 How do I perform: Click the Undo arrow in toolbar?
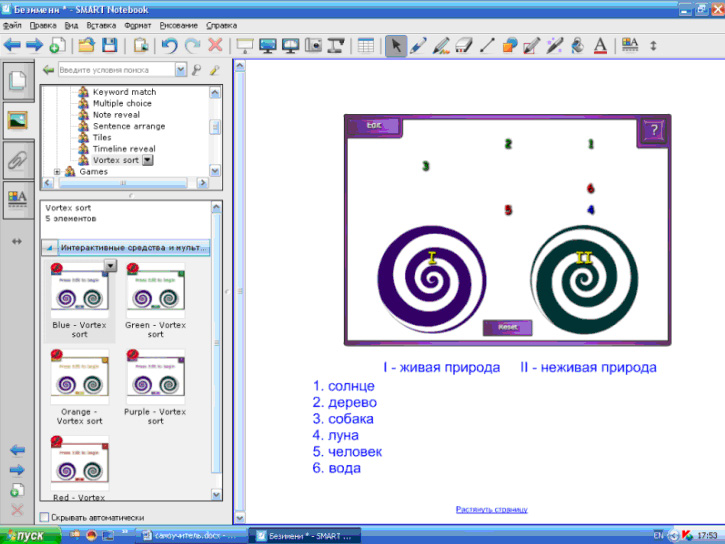point(169,45)
